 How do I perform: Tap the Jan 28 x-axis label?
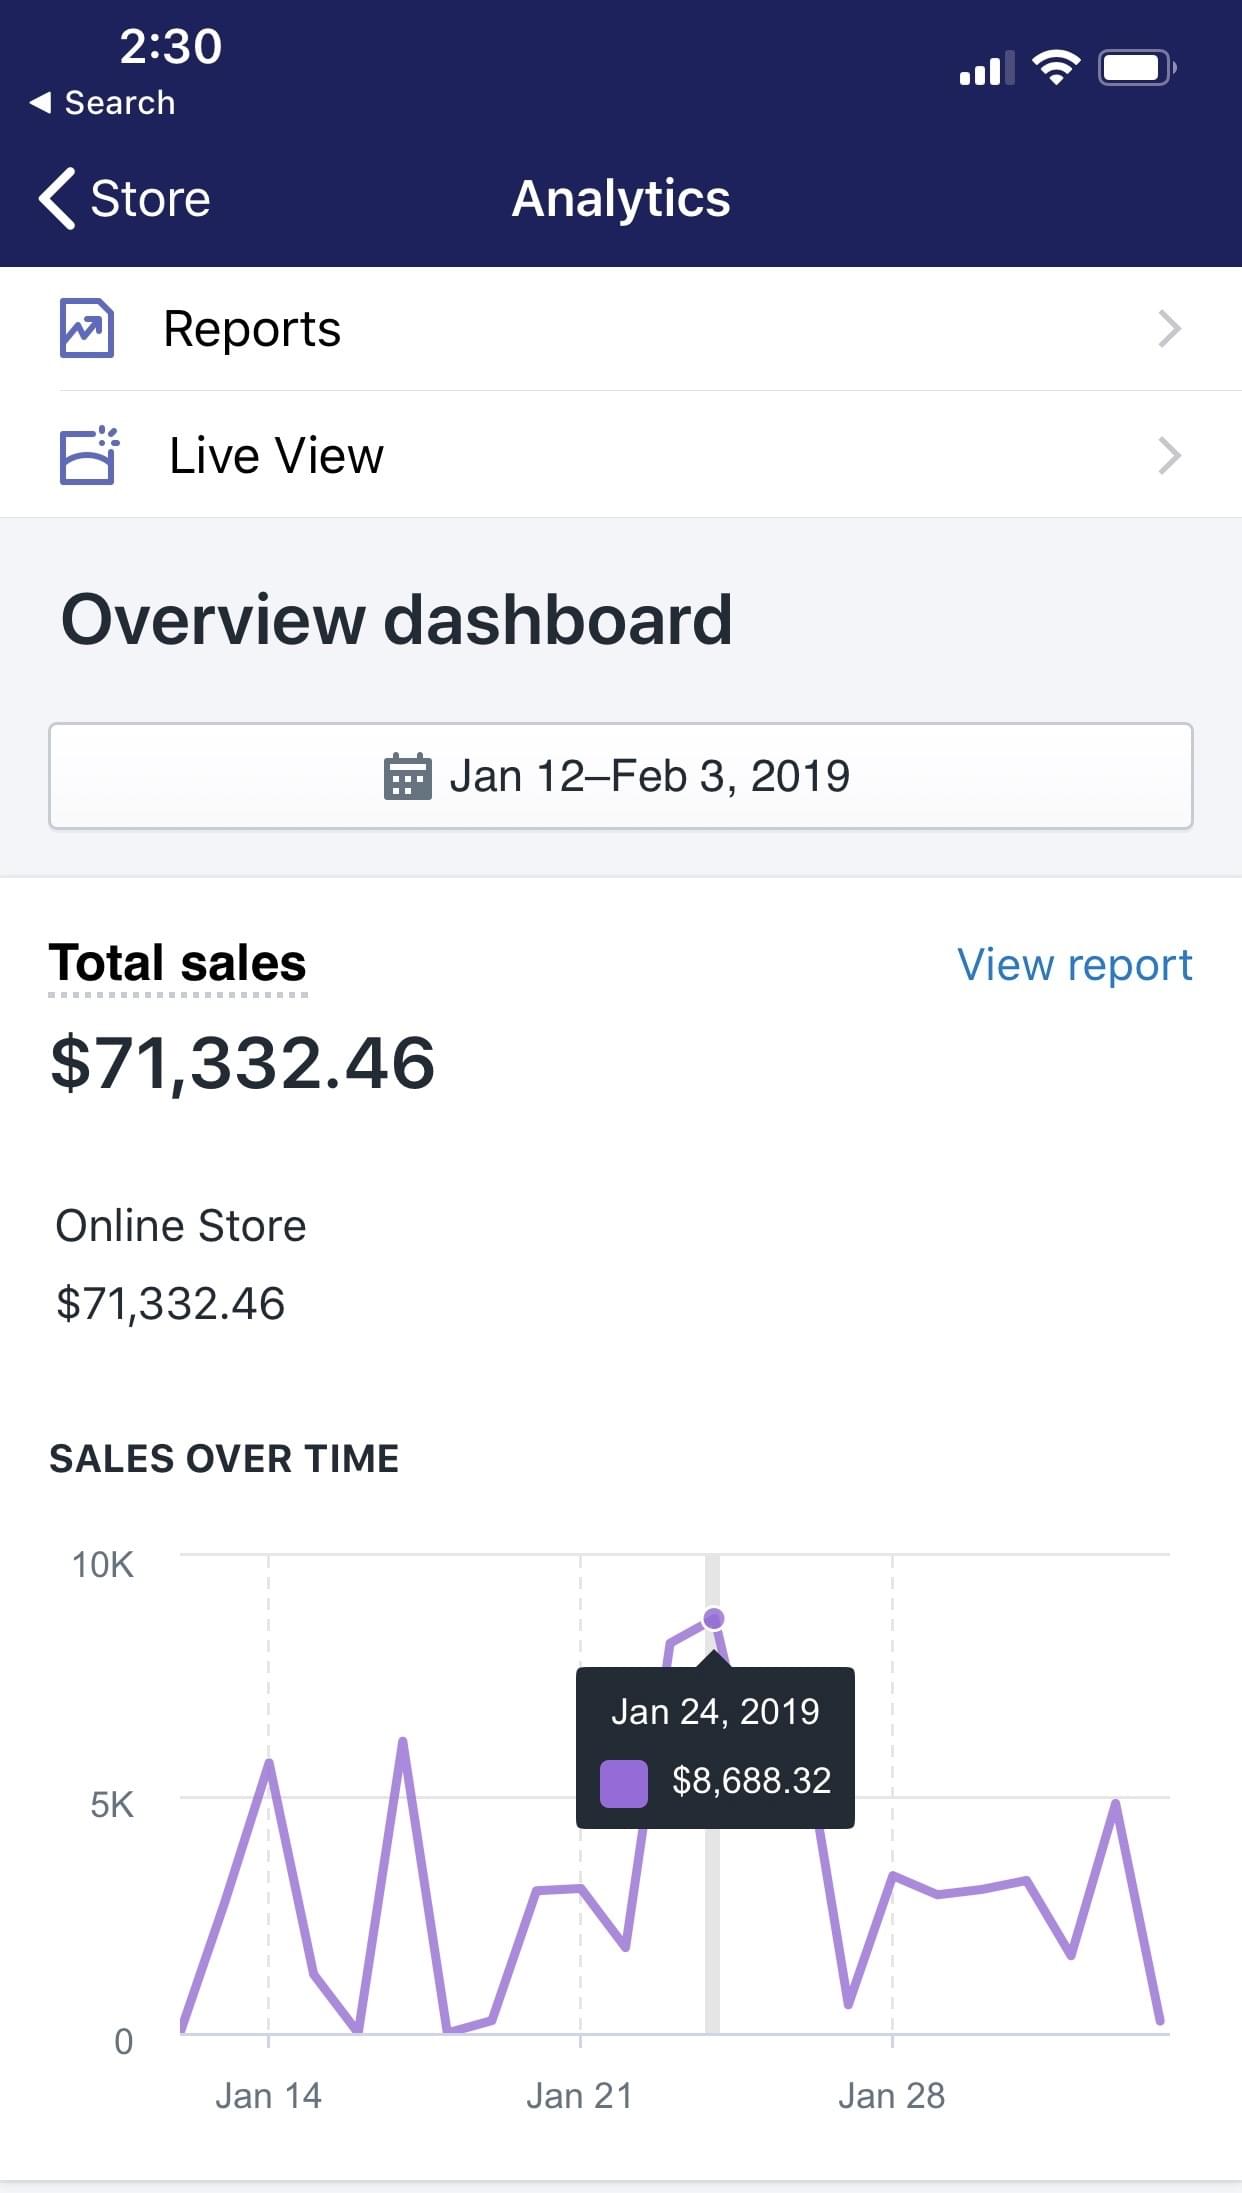(891, 2095)
